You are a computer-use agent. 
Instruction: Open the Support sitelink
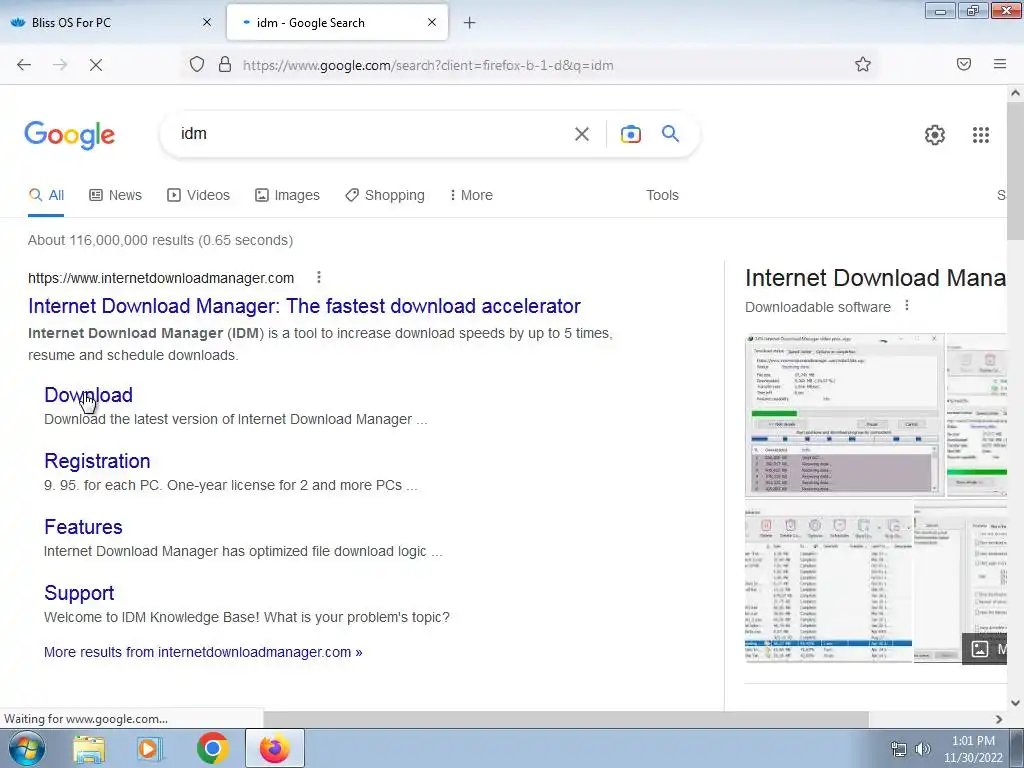(x=79, y=593)
